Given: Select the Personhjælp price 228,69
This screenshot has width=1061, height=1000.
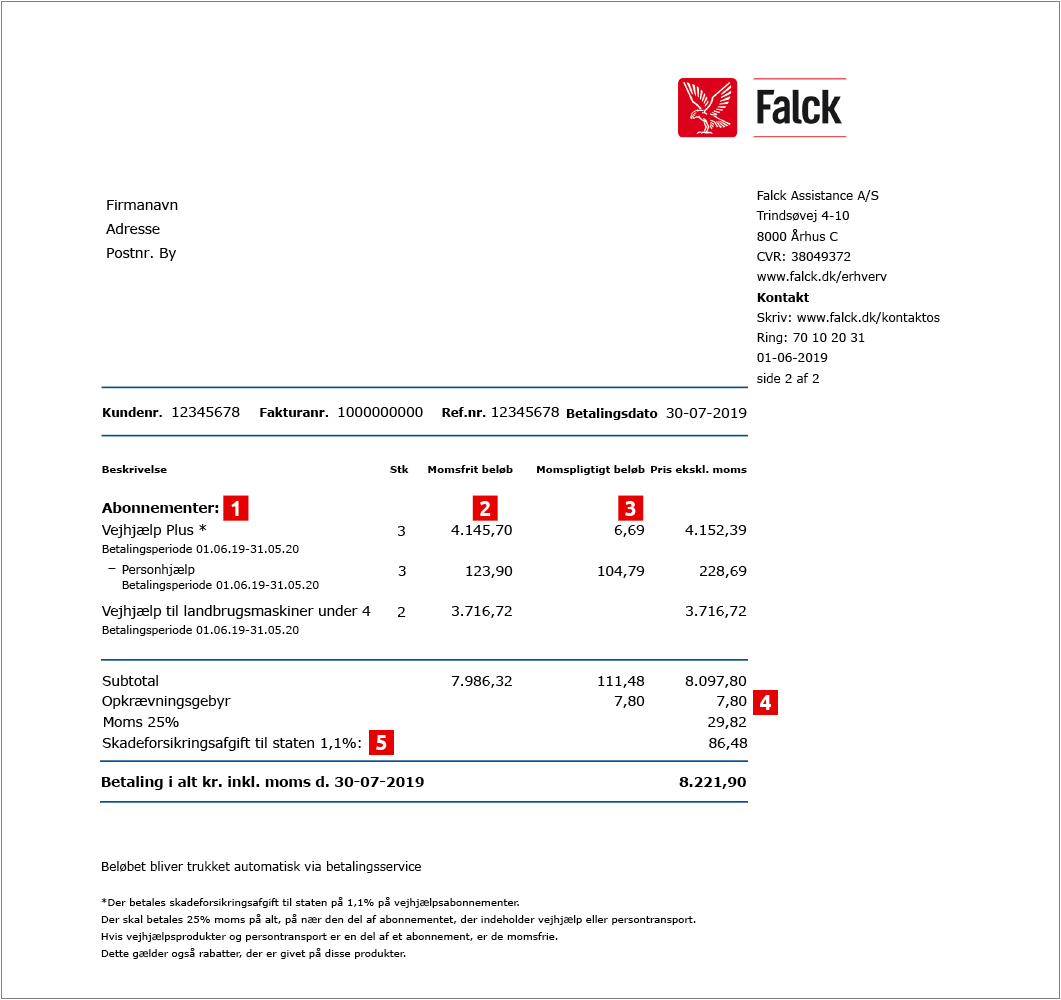Looking at the screenshot, I should coord(723,571).
